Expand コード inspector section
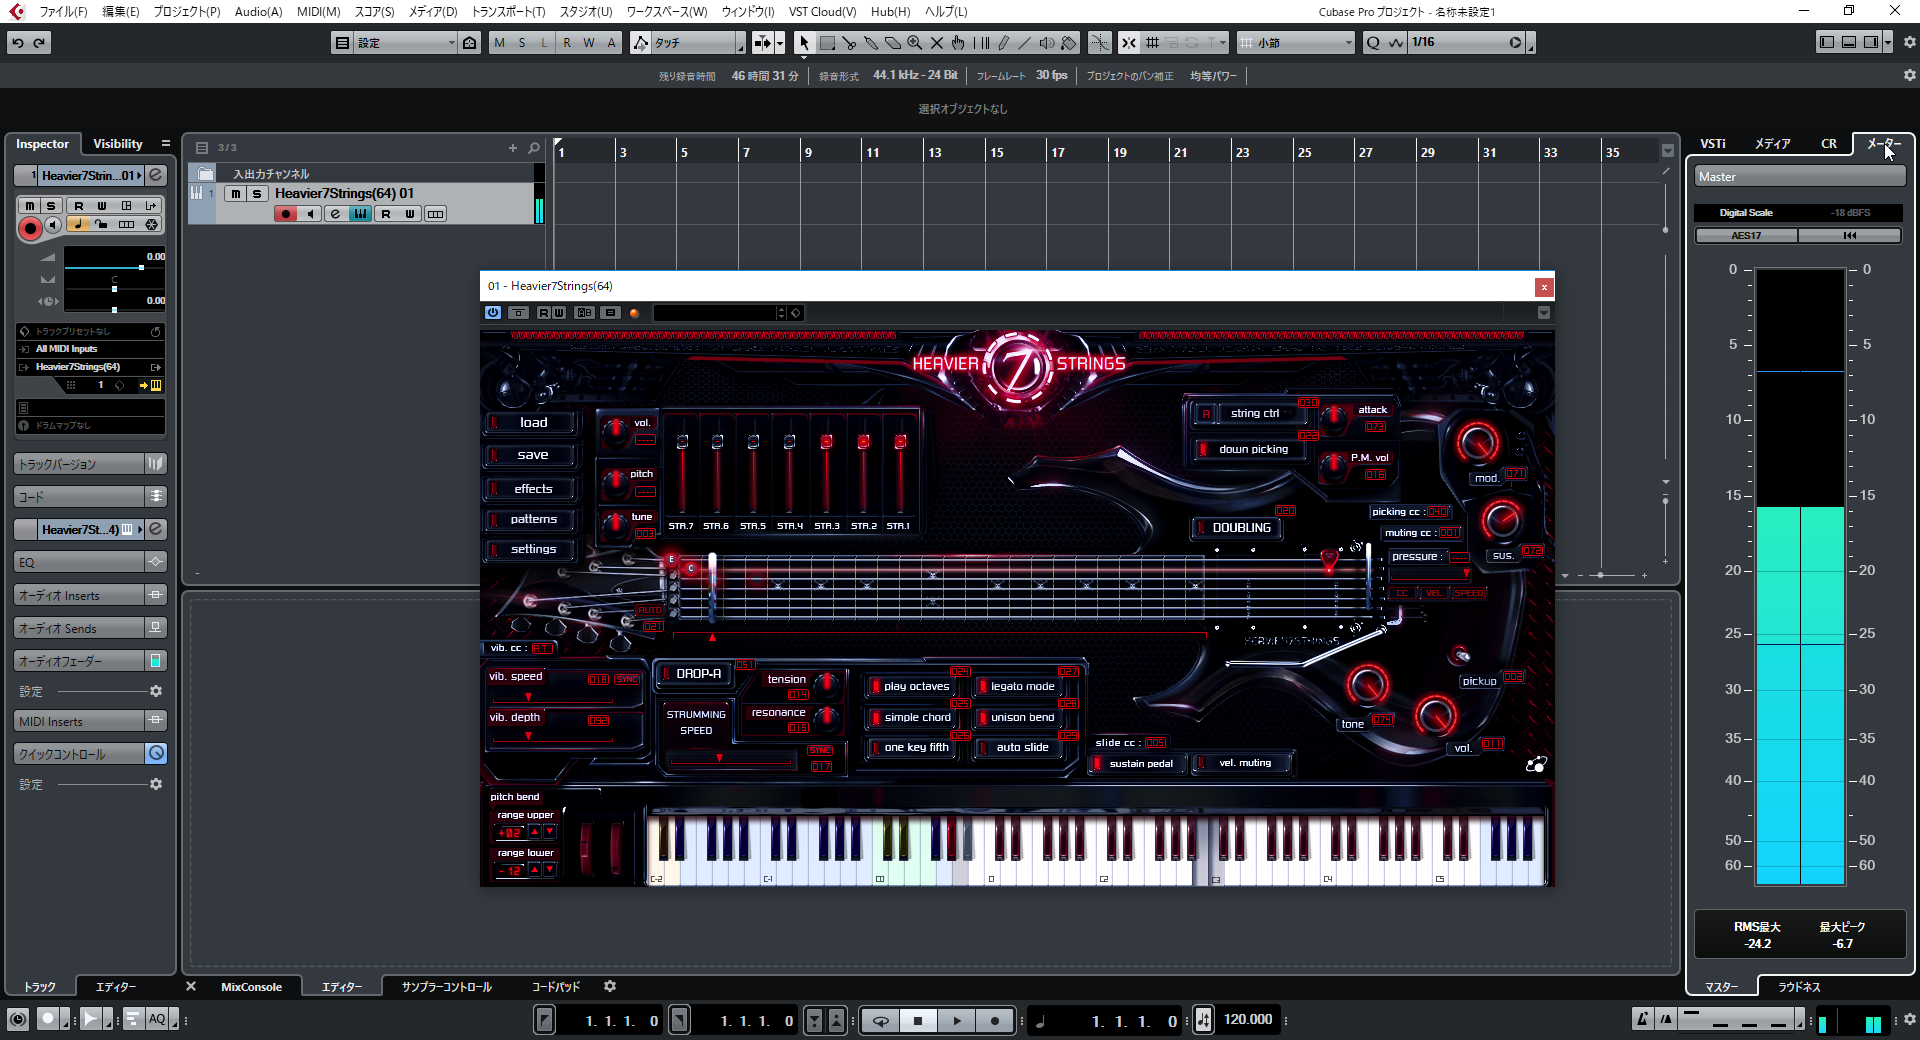This screenshot has width=1920, height=1040. point(80,496)
